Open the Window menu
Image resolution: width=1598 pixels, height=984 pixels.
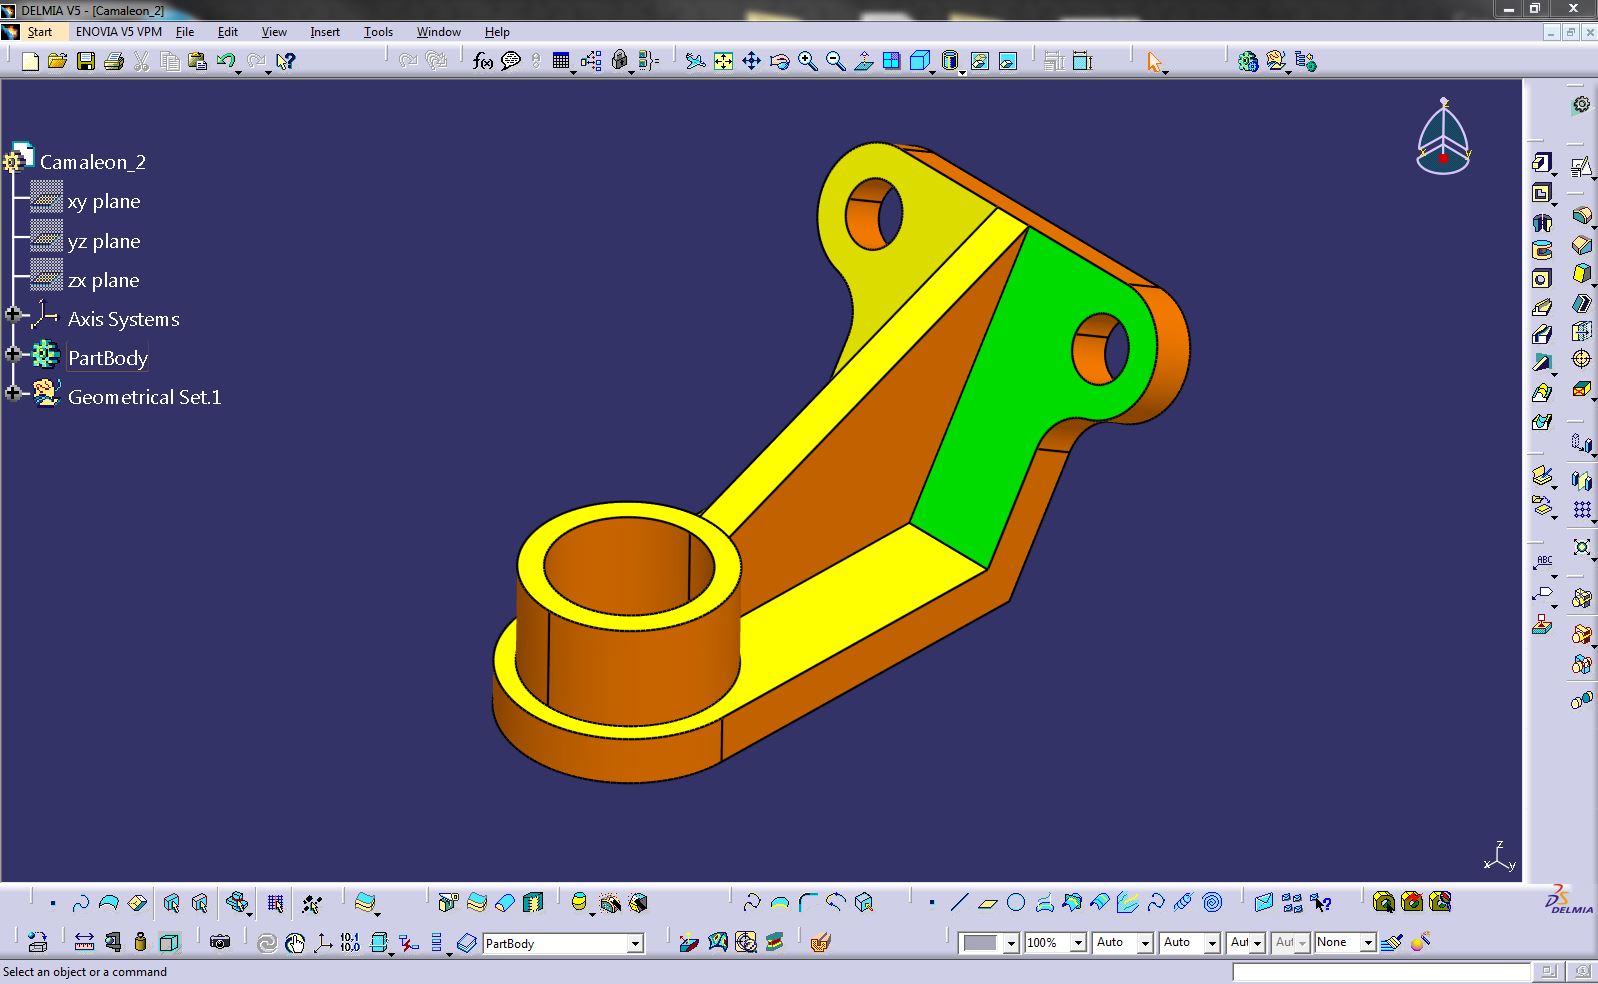[x=439, y=32]
